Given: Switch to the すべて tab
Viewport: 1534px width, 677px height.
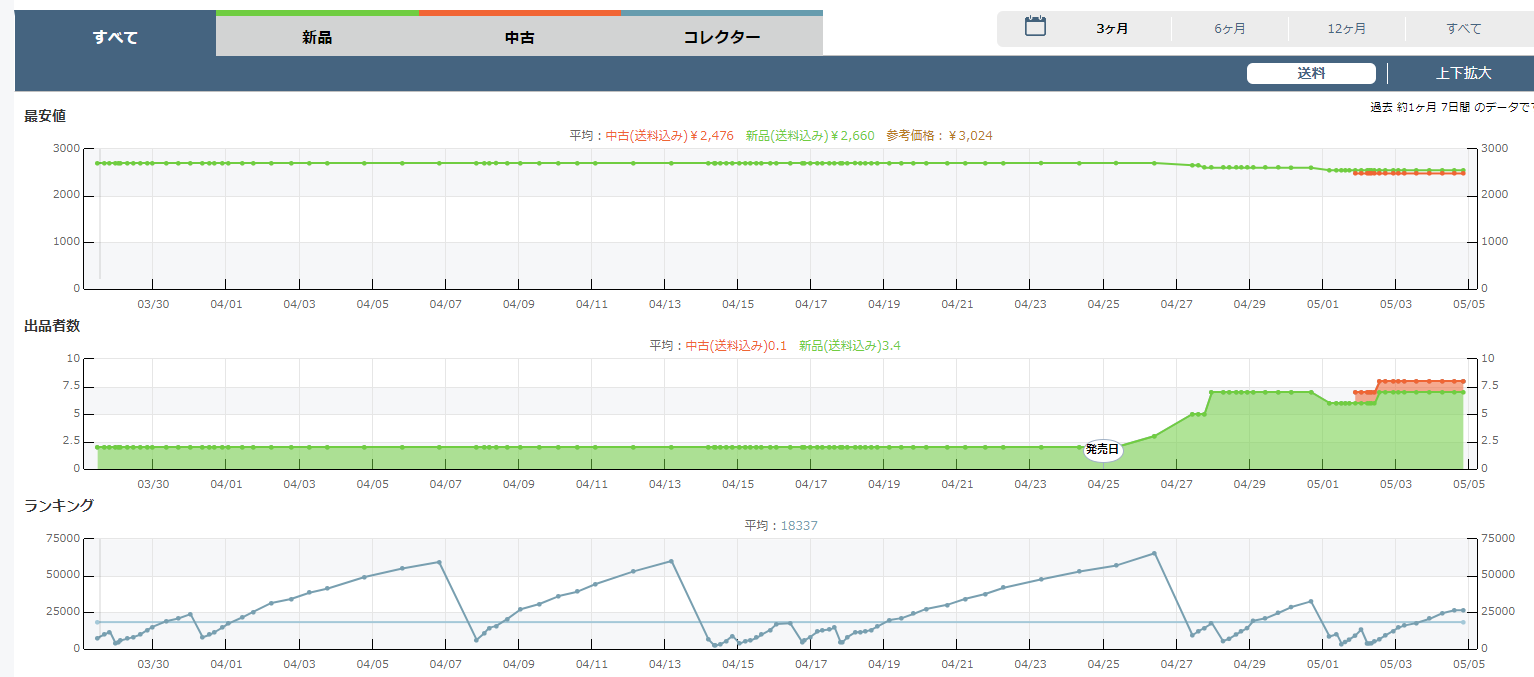Looking at the screenshot, I should (x=115, y=38).
